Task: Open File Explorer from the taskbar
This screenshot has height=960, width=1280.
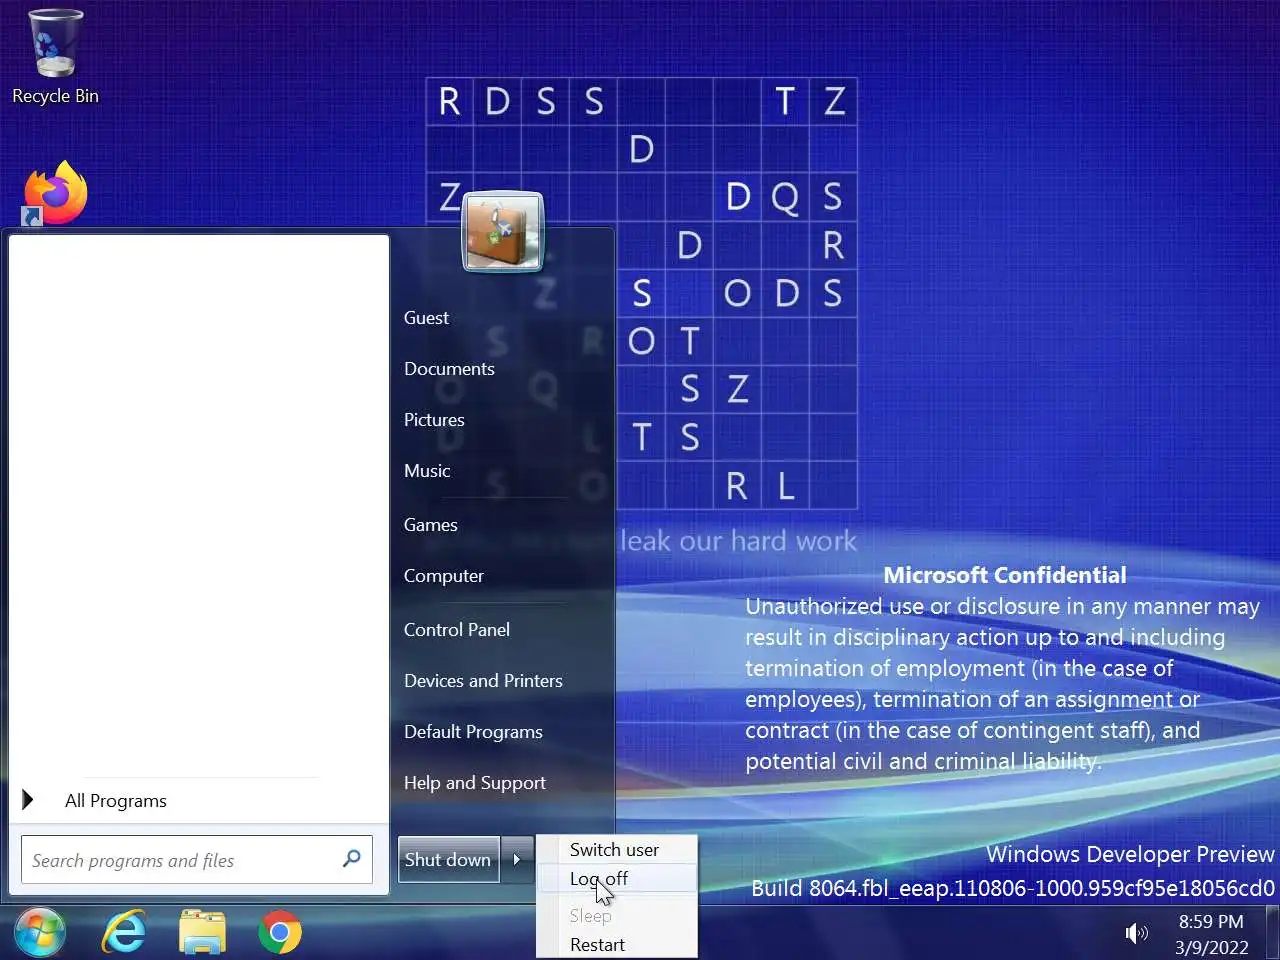Action: point(202,932)
